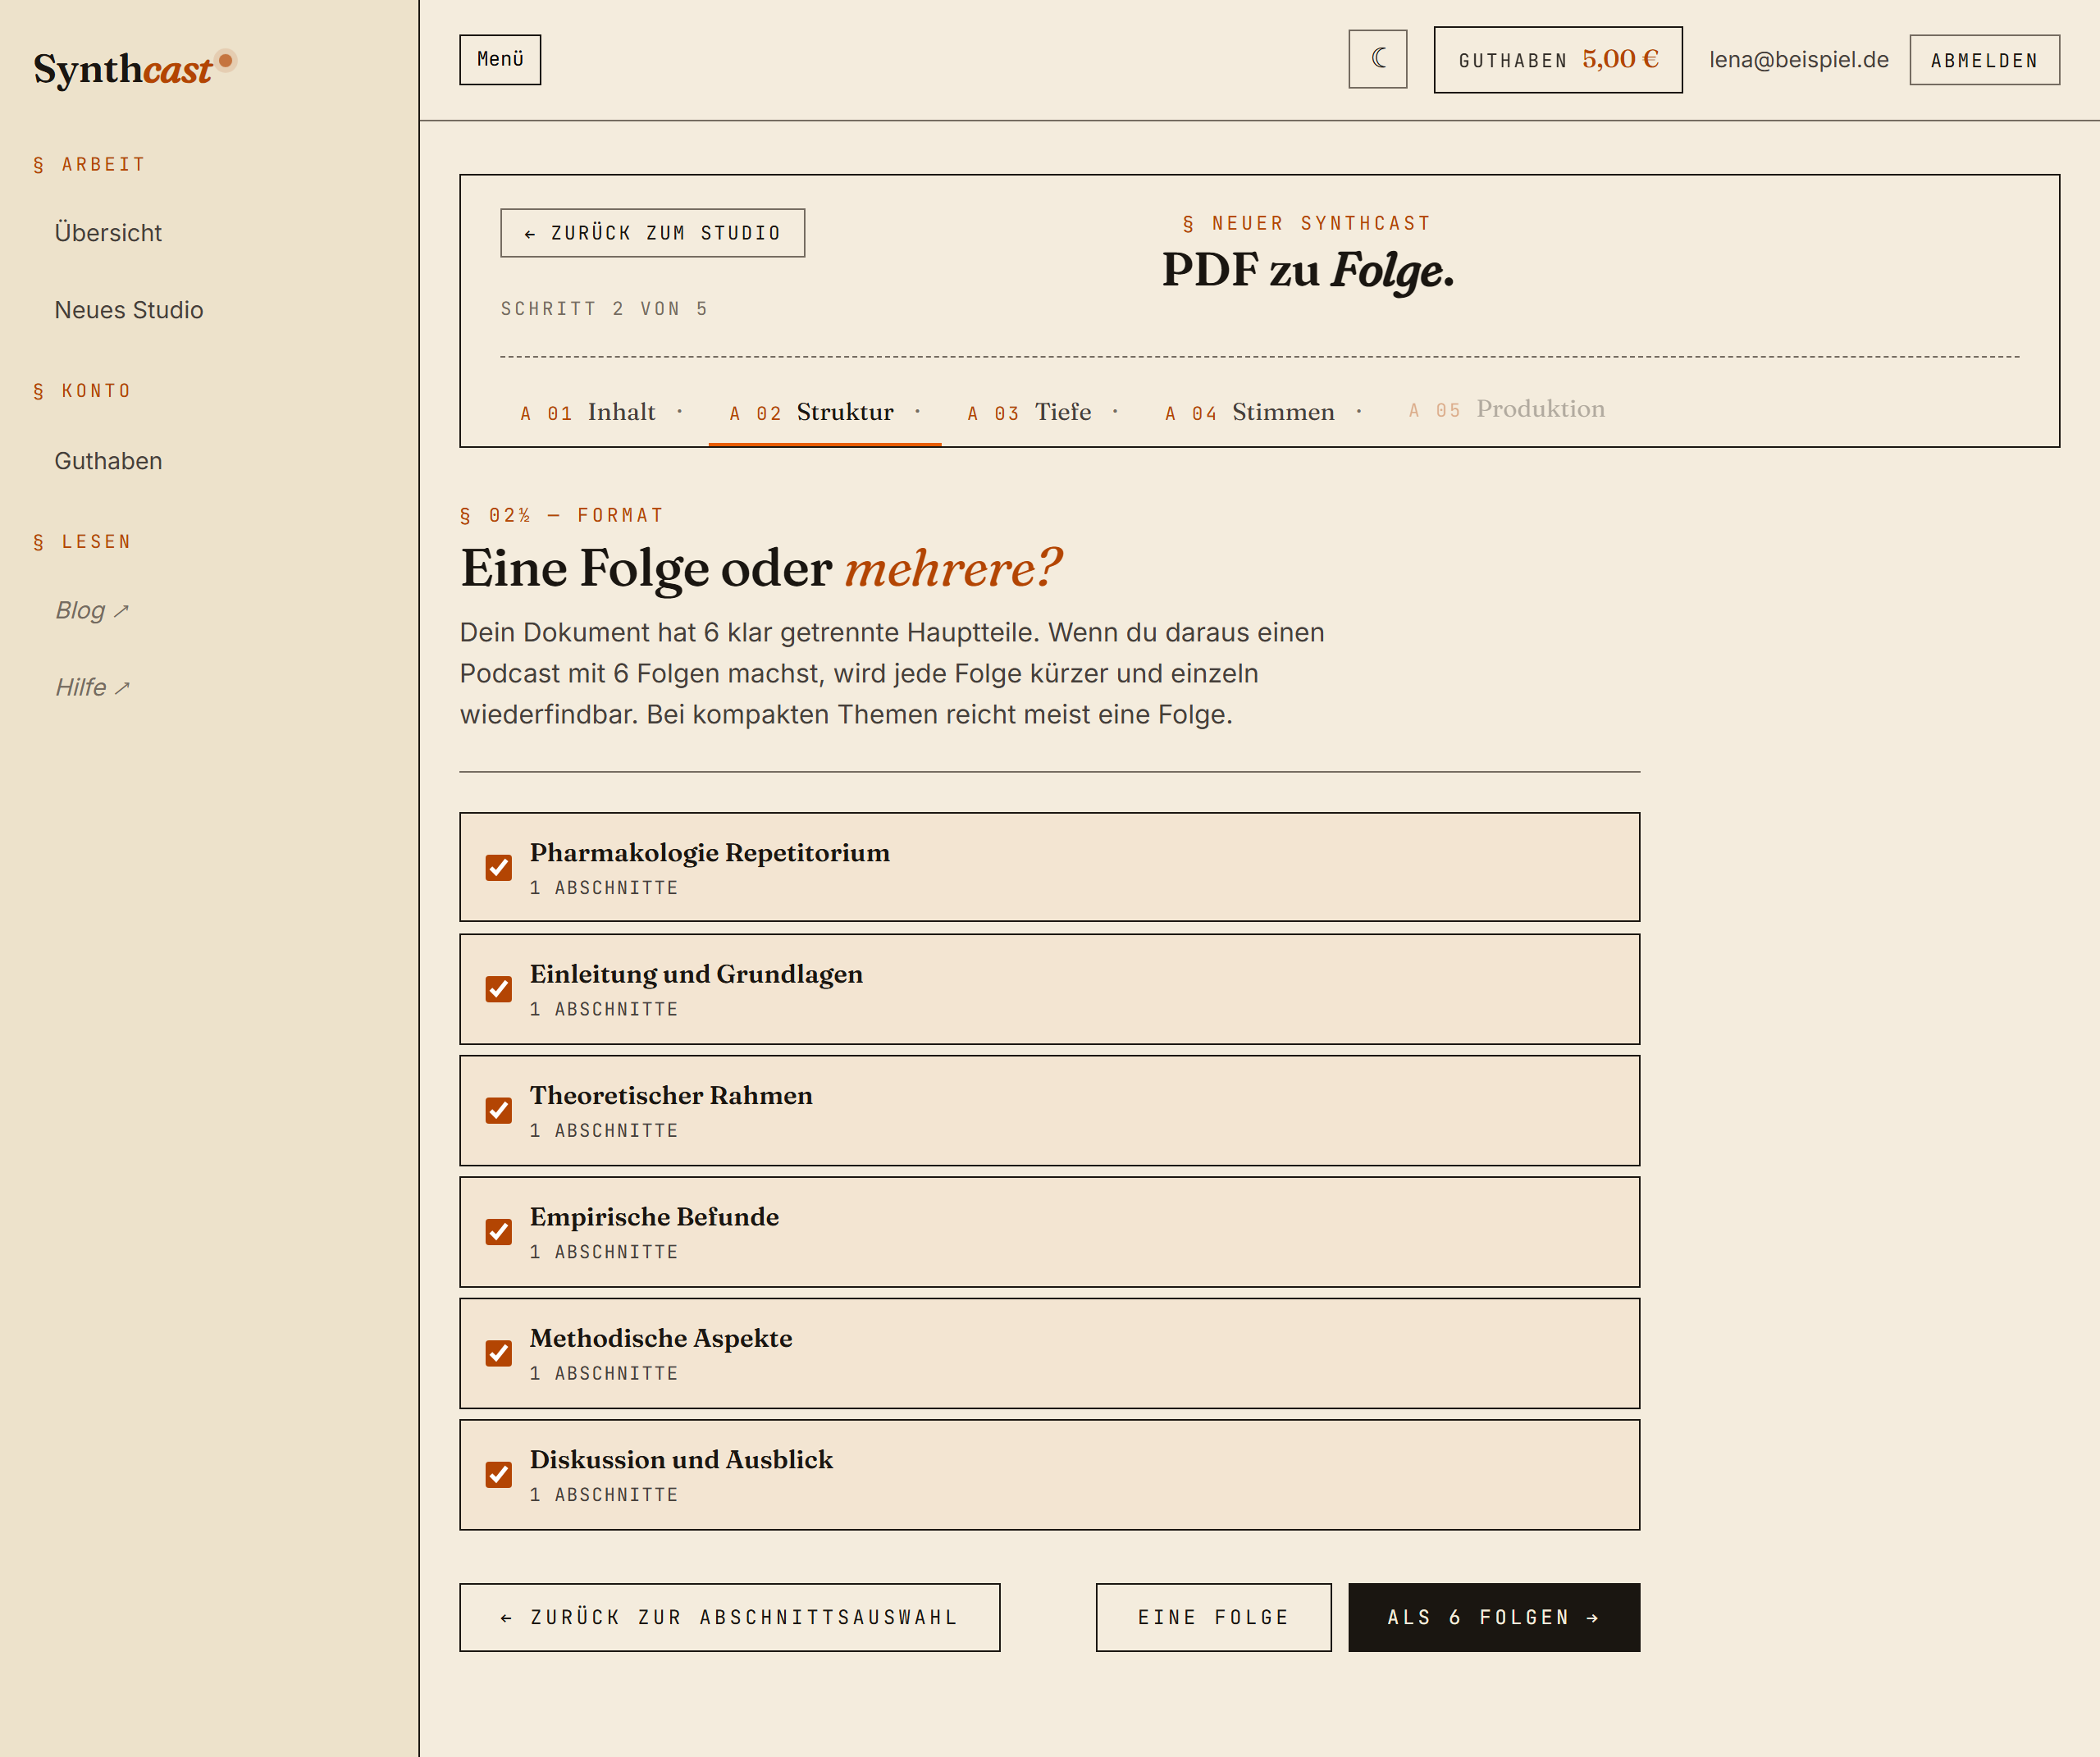Open Neues Studio in sidebar
This screenshot has height=1757, width=2100.
[129, 310]
